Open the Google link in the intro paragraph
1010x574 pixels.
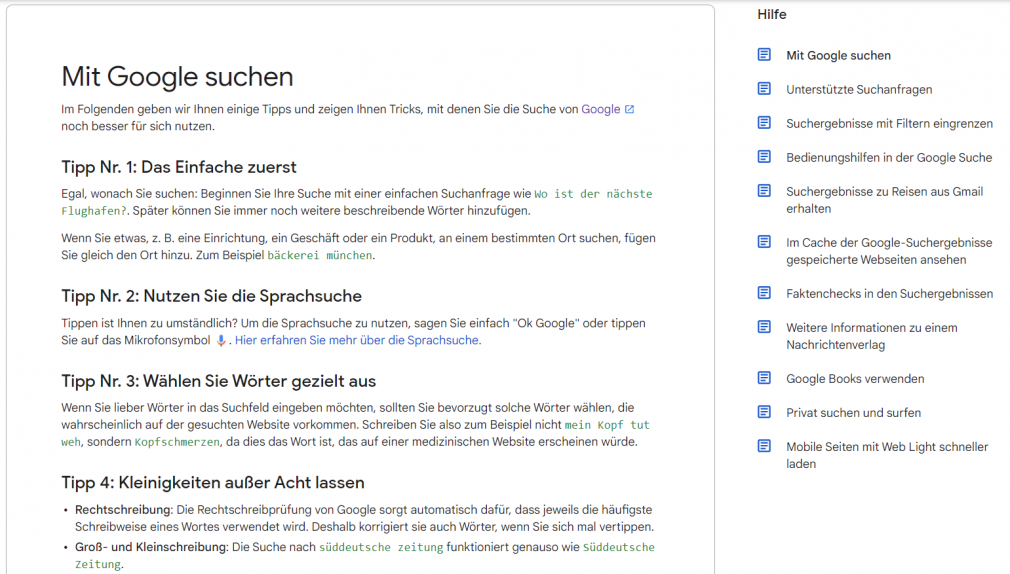click(600, 110)
